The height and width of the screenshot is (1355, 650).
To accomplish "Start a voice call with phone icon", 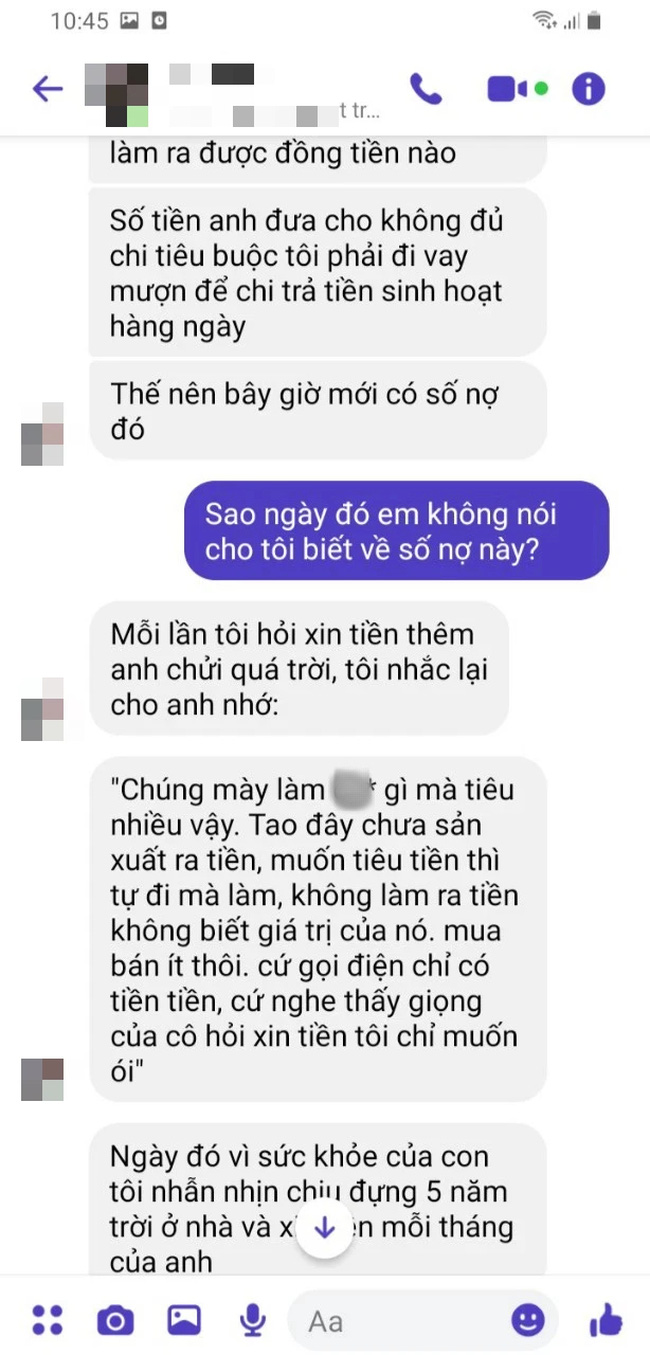I will pyautogui.click(x=426, y=89).
